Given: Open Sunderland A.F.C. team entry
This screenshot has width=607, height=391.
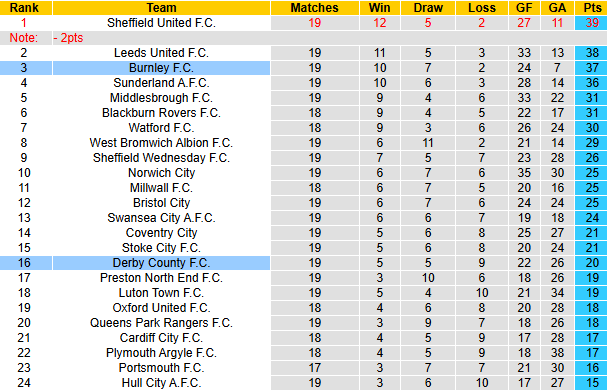Looking at the screenshot, I should pos(161,83).
